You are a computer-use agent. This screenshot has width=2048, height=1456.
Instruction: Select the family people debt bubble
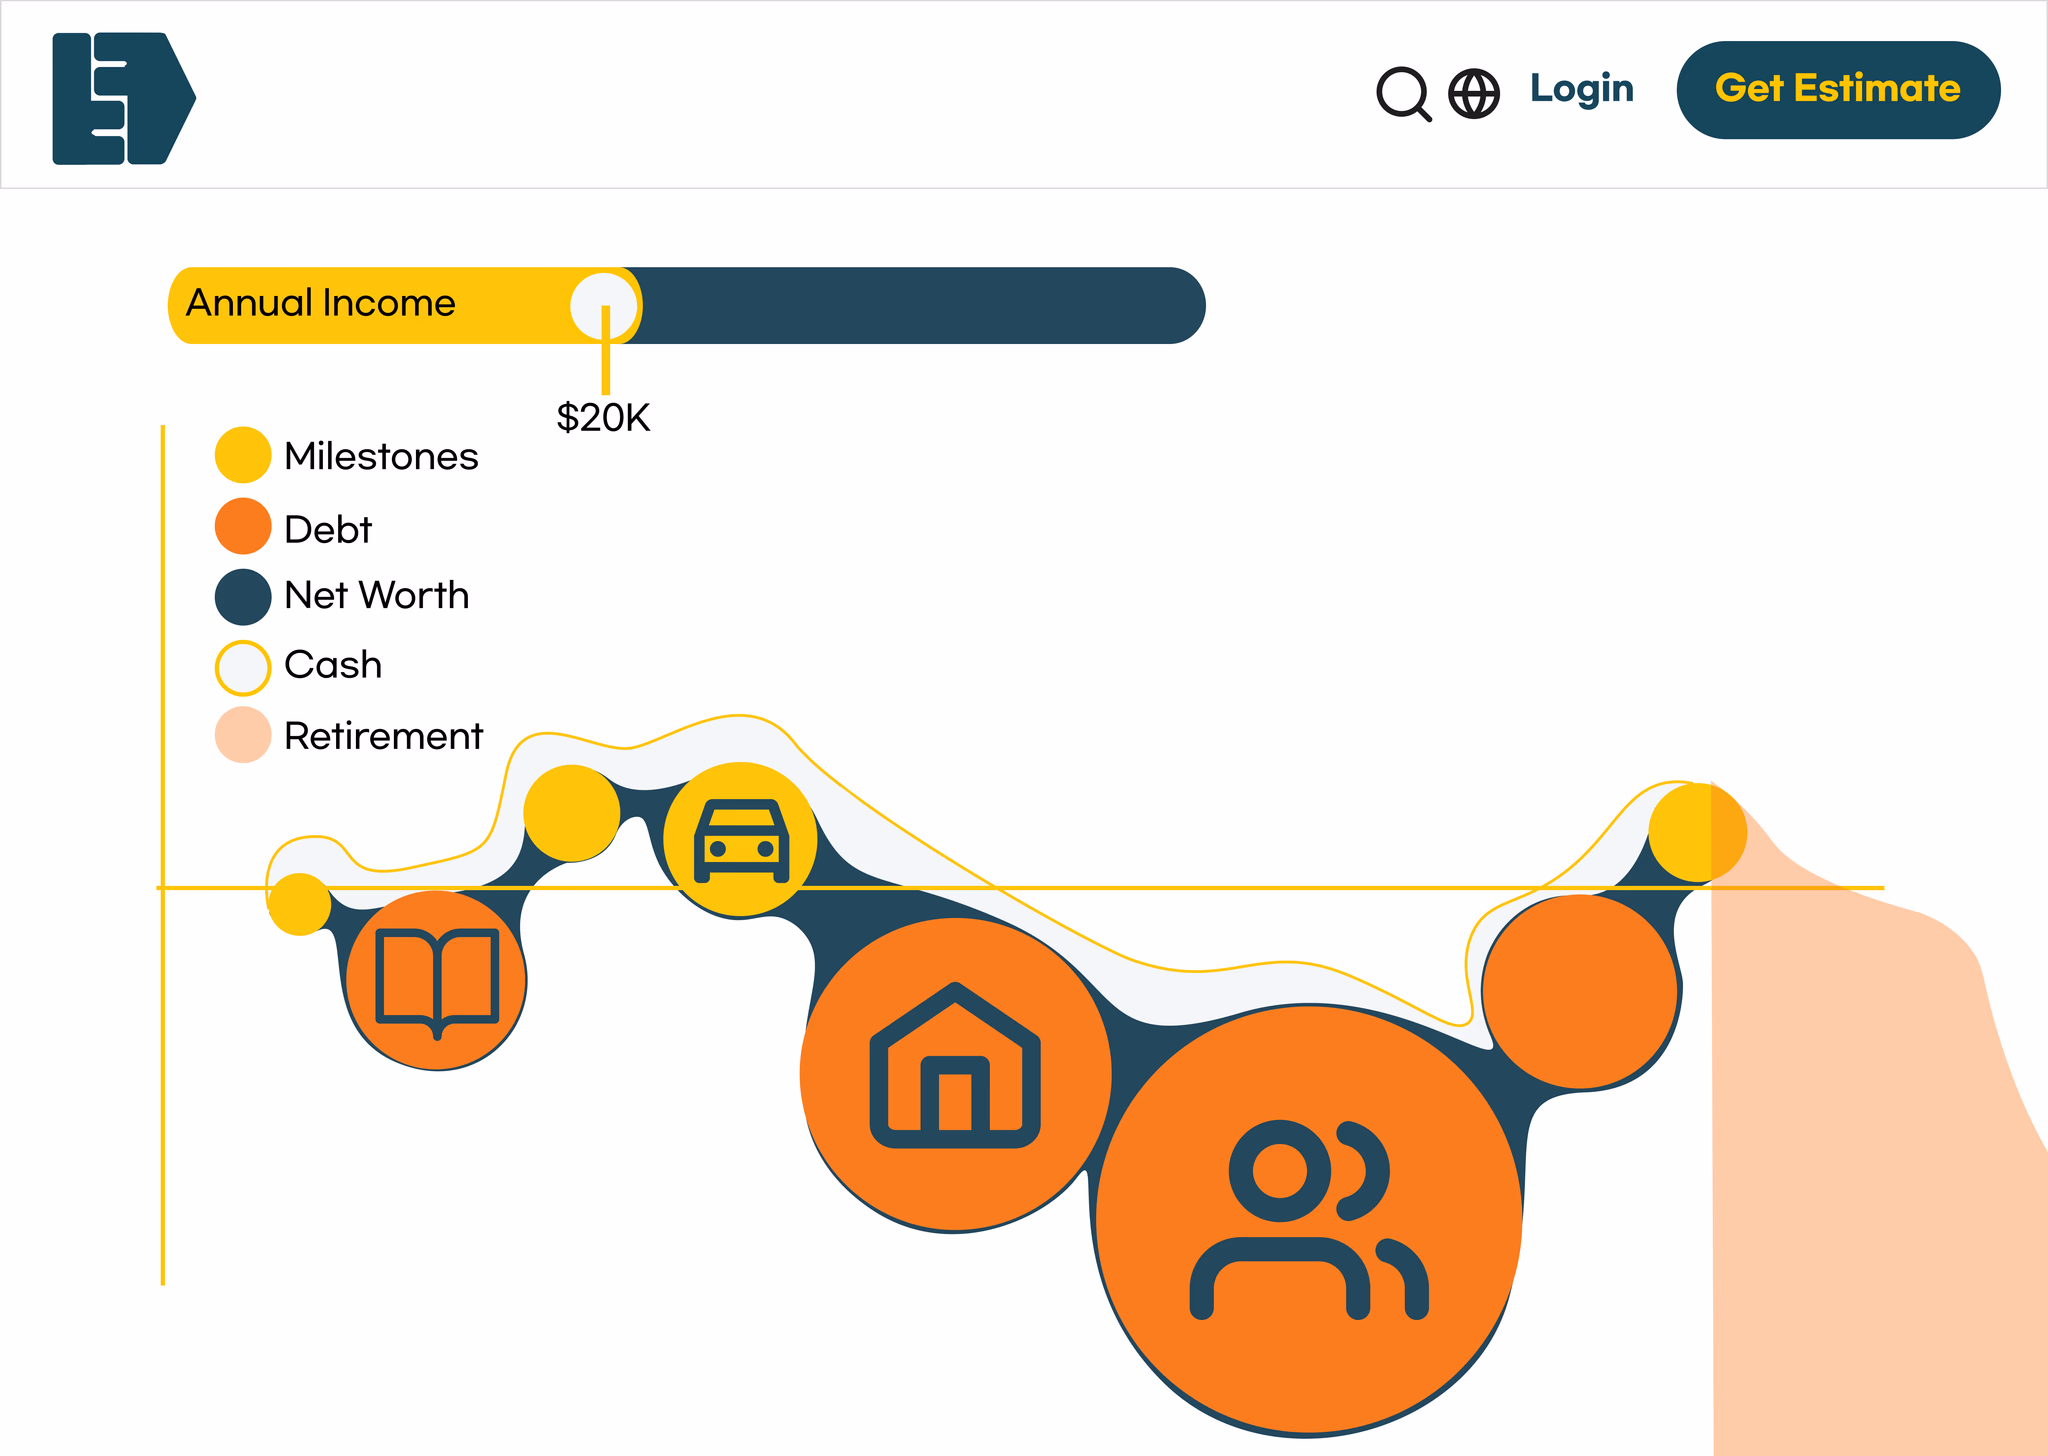(1309, 1219)
